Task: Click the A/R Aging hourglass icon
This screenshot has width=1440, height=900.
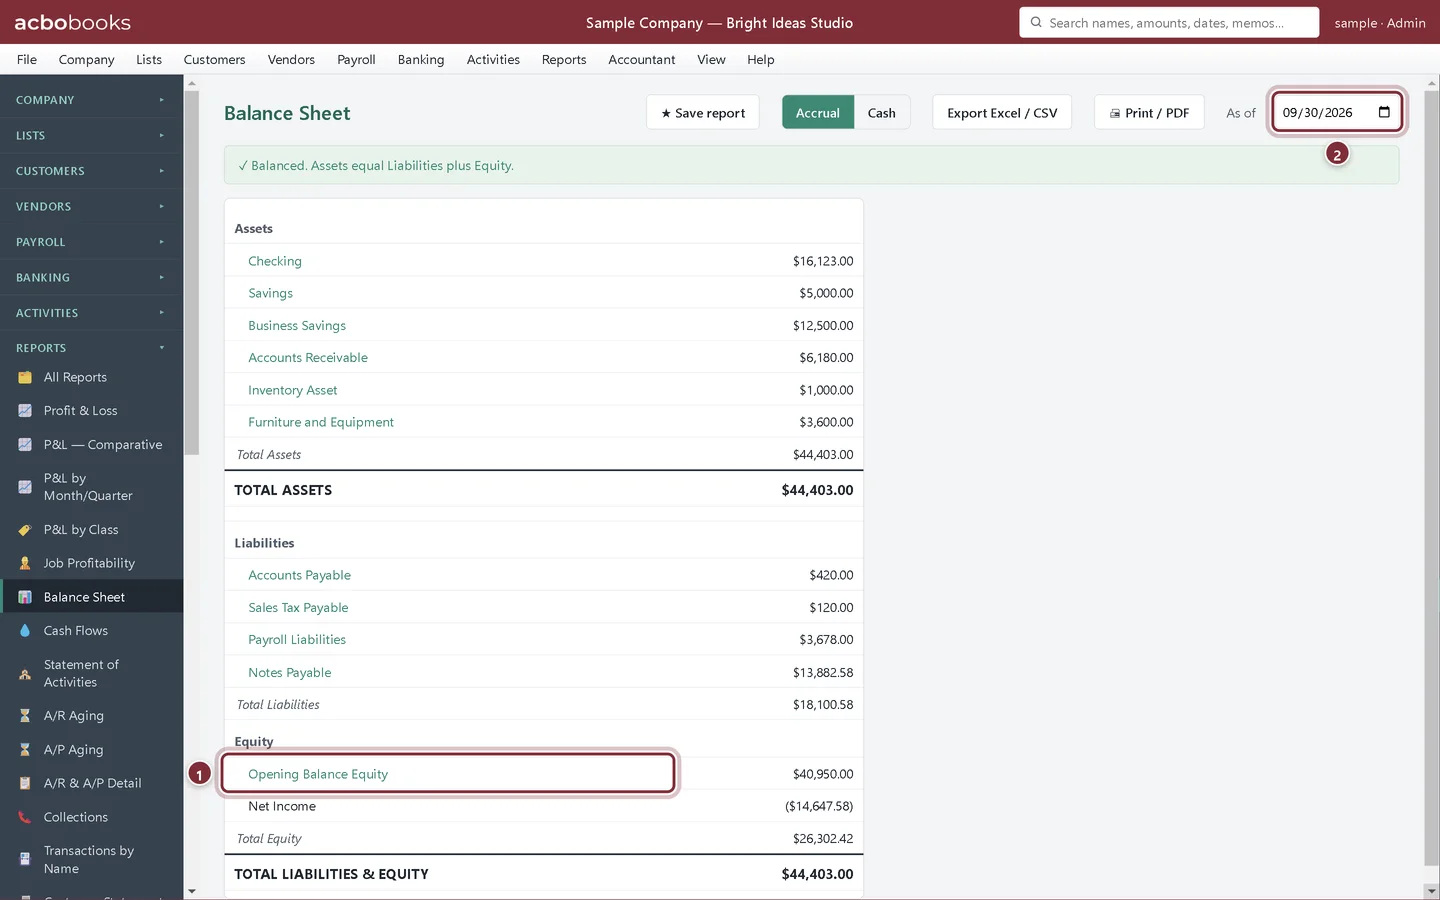Action: [x=25, y=716]
